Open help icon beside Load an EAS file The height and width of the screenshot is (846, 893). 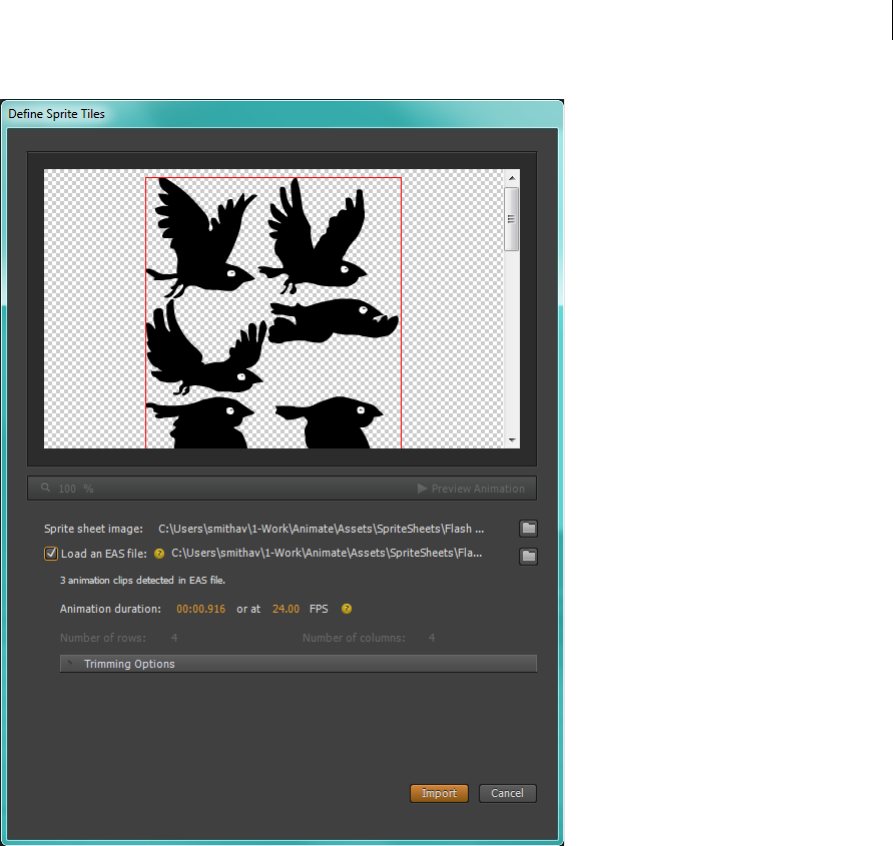click(159, 553)
